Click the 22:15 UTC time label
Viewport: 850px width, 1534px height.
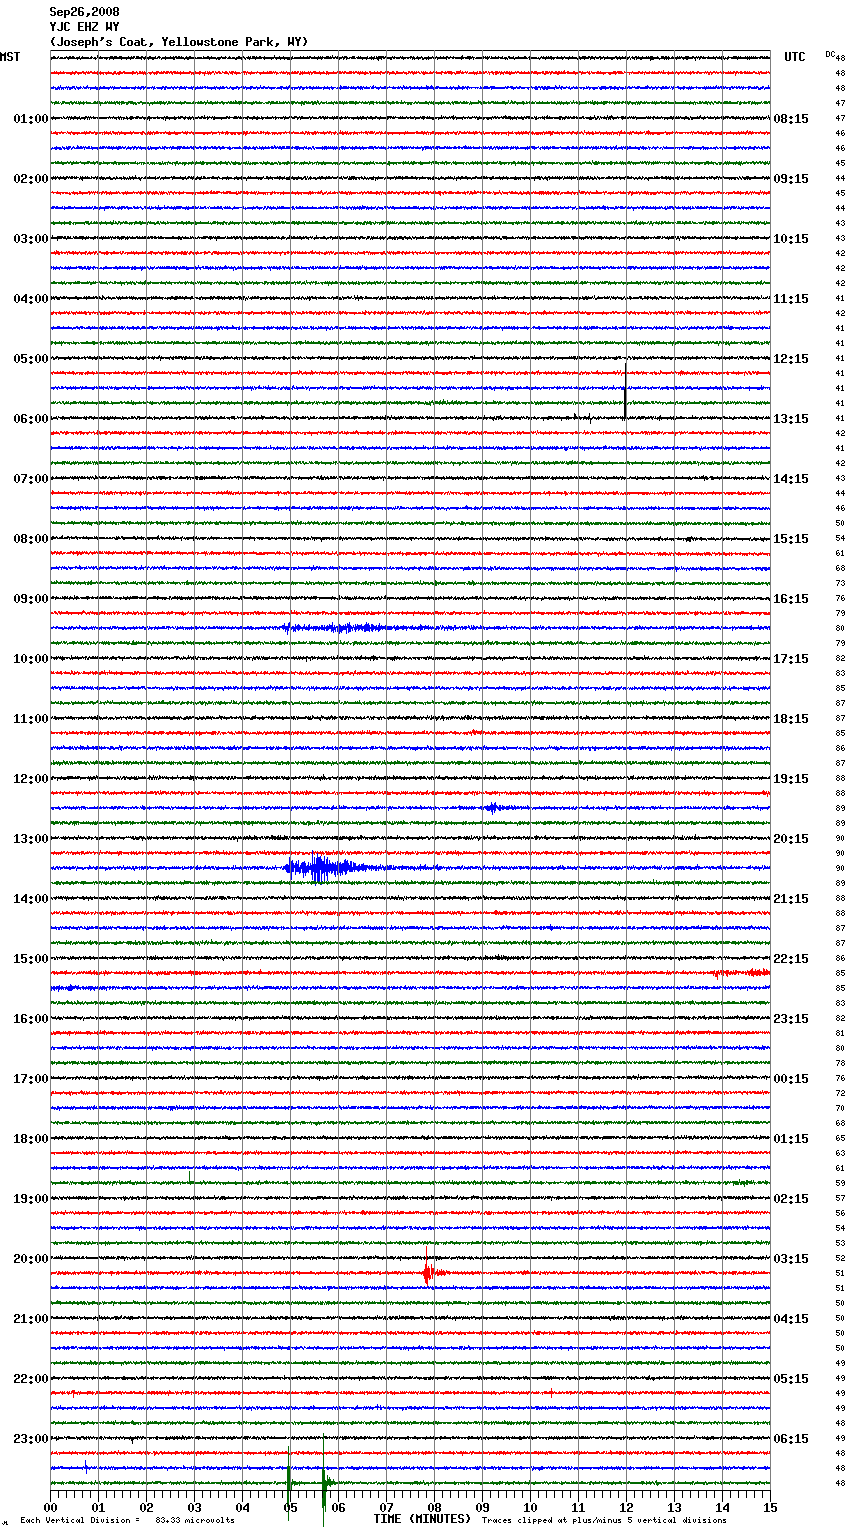(x=791, y=959)
